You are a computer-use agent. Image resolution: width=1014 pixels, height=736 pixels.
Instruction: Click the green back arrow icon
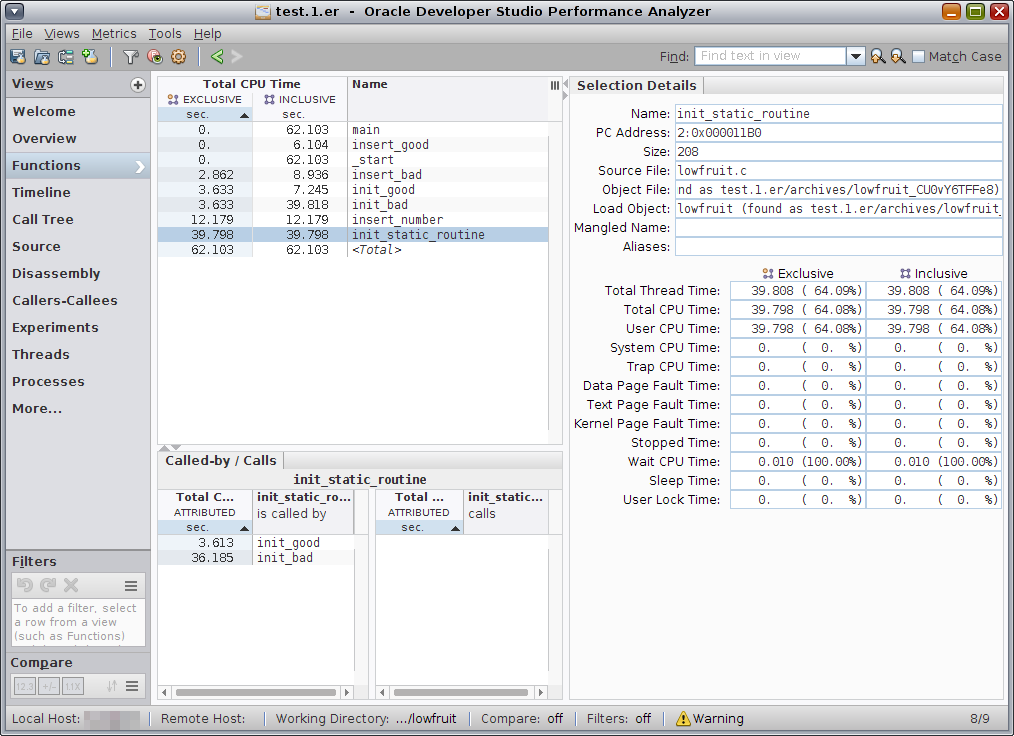[216, 57]
